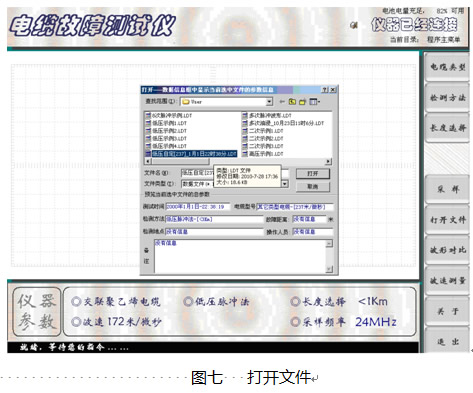Expand the 文件类型 dropdown
Screen dimensions: 473x393
(x=285, y=184)
